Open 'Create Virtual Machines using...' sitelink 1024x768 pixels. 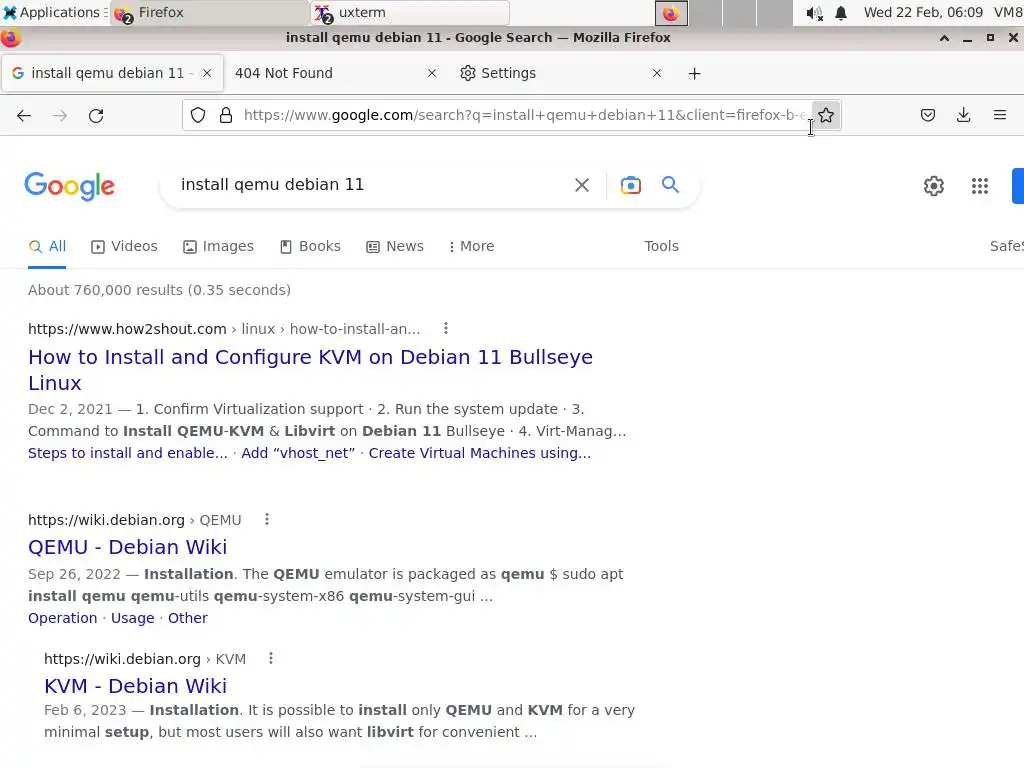click(x=479, y=453)
